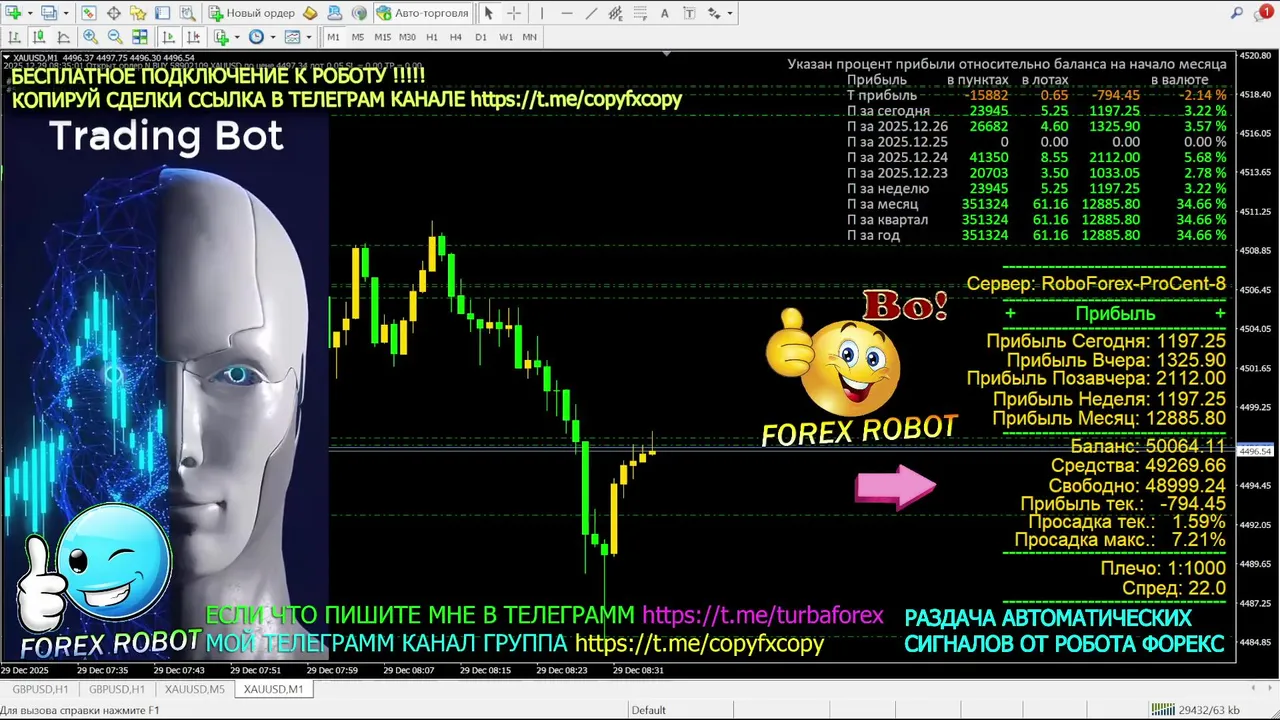The image size is (1280, 720).
Task: Expand the templates dropdown arrow
Action: pyautogui.click(x=309, y=37)
